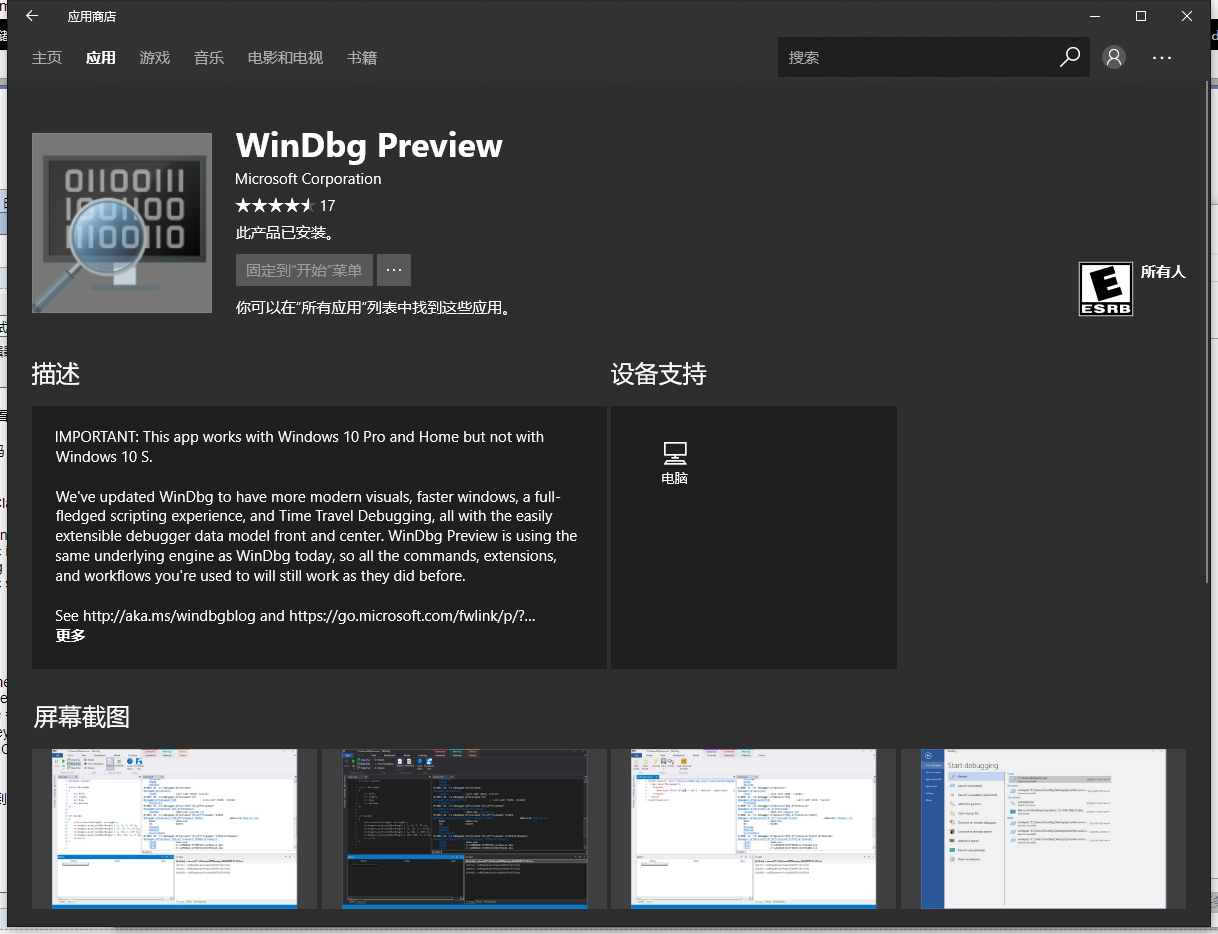Switch to the 游戏 tab
The height and width of the screenshot is (934, 1218).
tap(155, 58)
